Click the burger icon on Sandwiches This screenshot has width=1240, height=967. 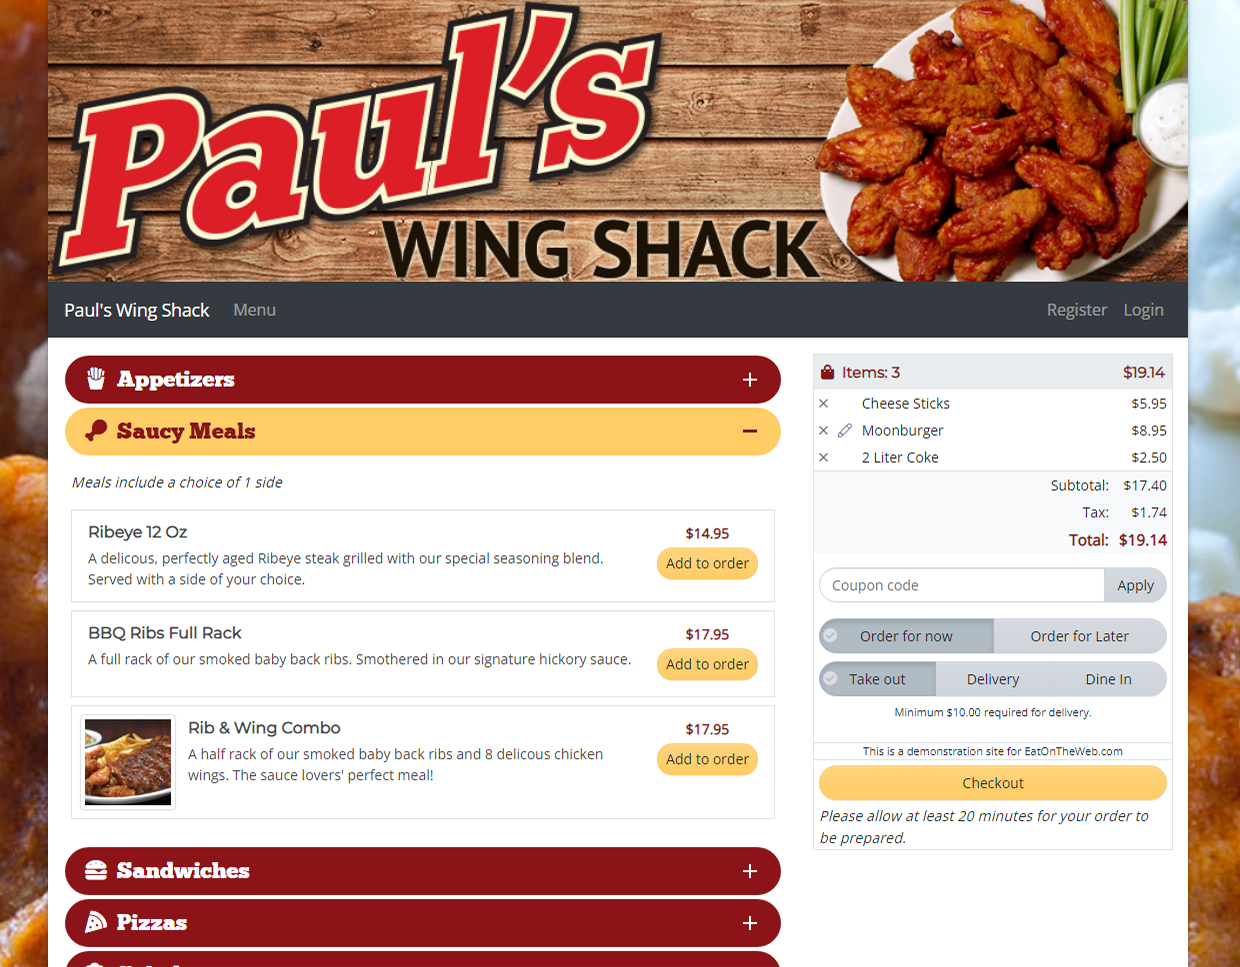coord(96,870)
